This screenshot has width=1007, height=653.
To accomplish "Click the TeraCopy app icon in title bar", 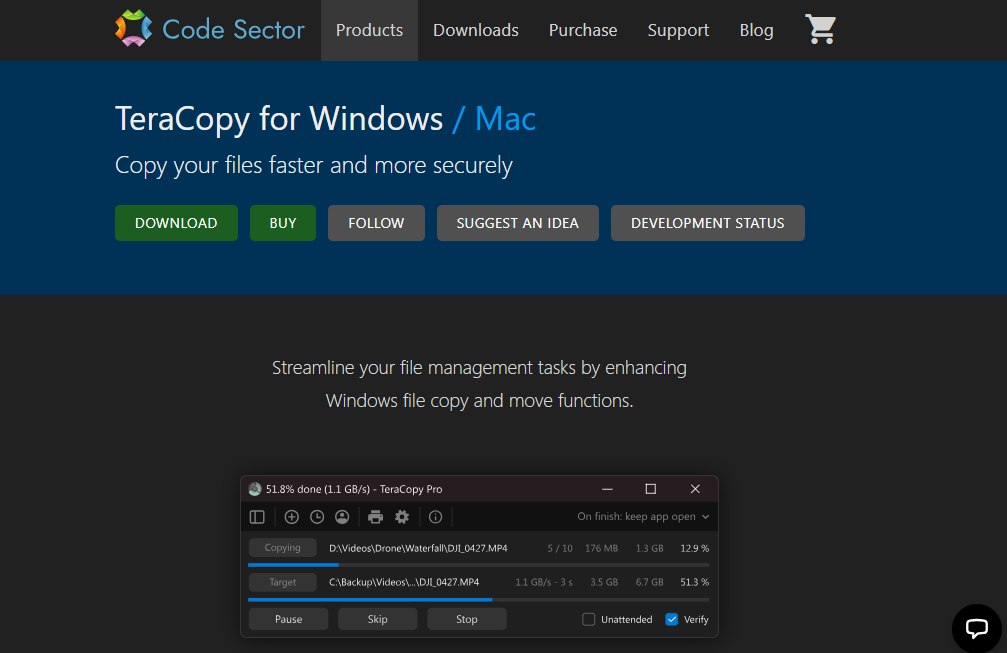I will pyautogui.click(x=255, y=489).
